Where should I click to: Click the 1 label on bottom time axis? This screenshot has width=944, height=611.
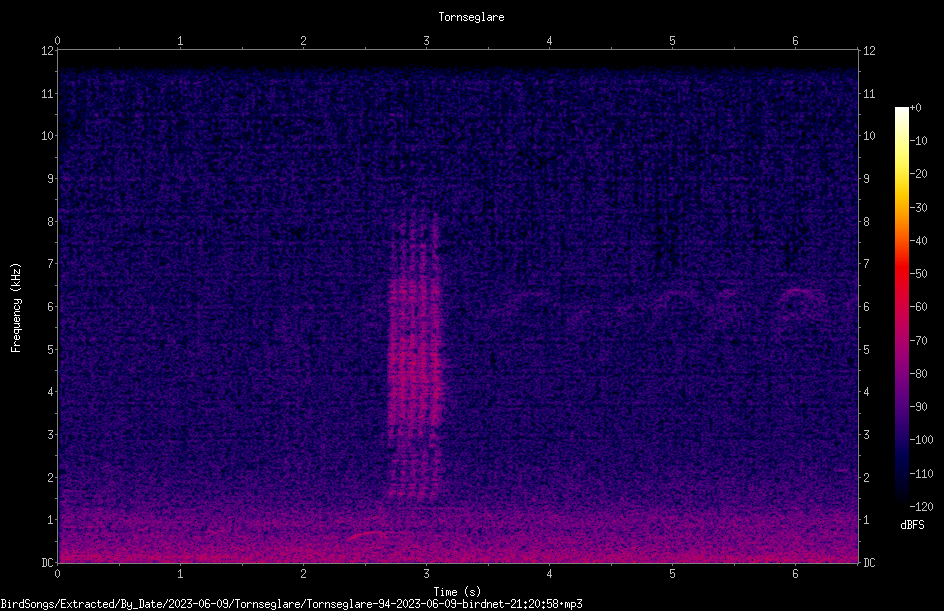tap(180, 574)
